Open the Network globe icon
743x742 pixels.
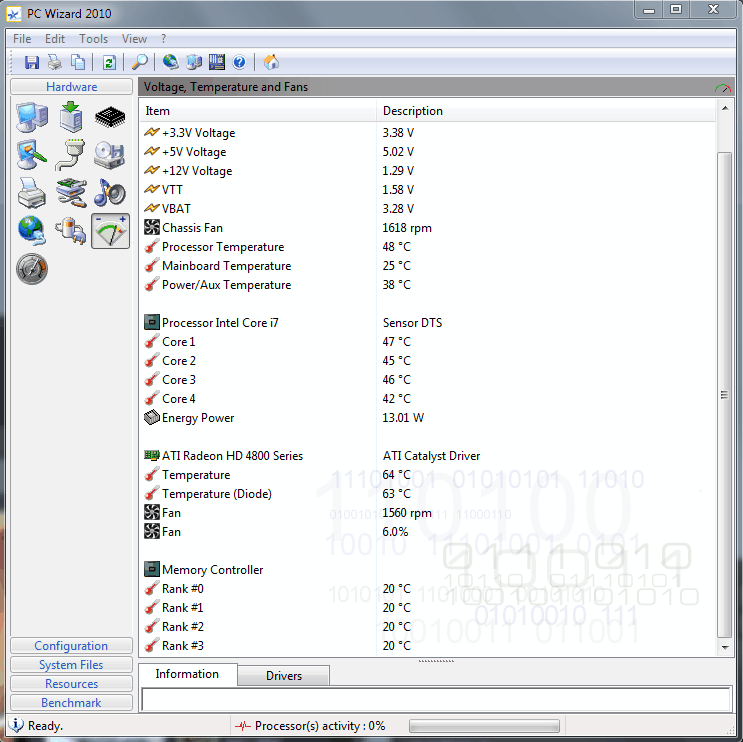(32, 231)
